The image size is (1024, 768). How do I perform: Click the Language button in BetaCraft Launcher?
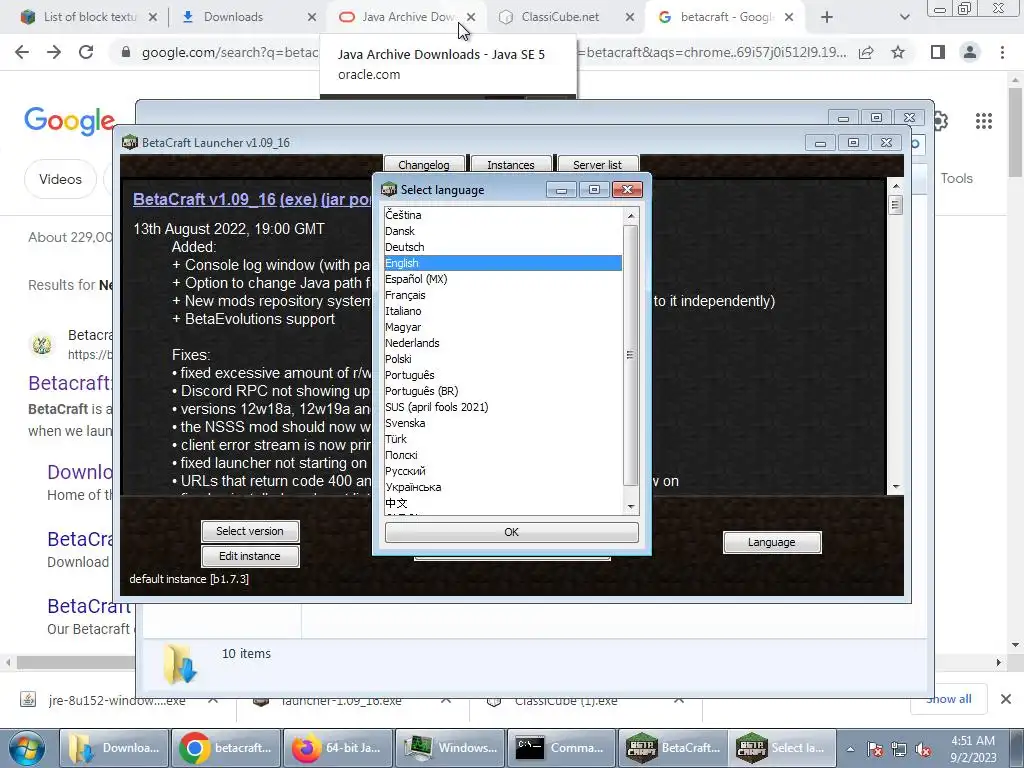[771, 543]
